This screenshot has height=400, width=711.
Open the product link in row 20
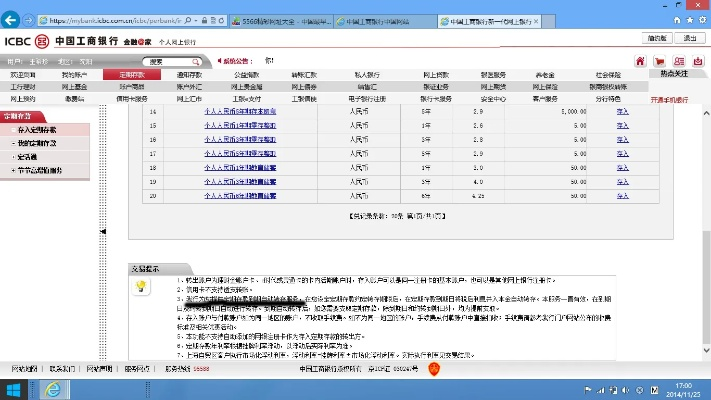point(239,197)
